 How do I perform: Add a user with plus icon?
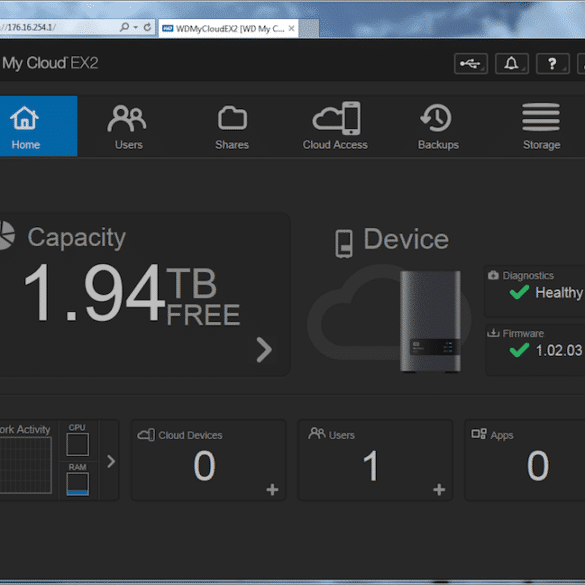pyautogui.click(x=439, y=489)
